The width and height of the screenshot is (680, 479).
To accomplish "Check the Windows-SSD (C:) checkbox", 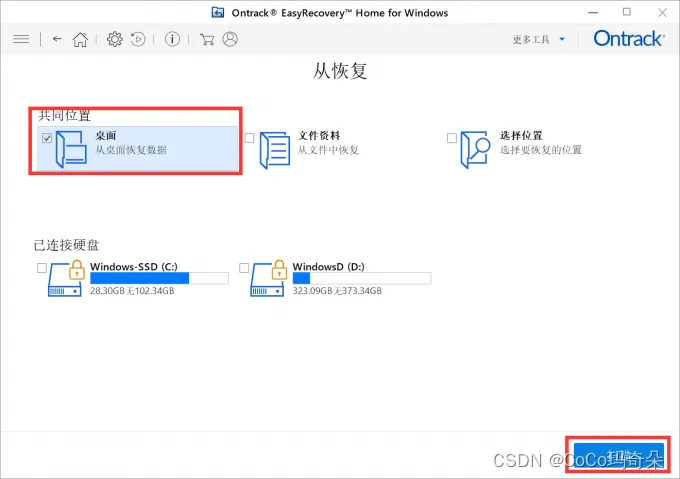I will tap(42, 268).
